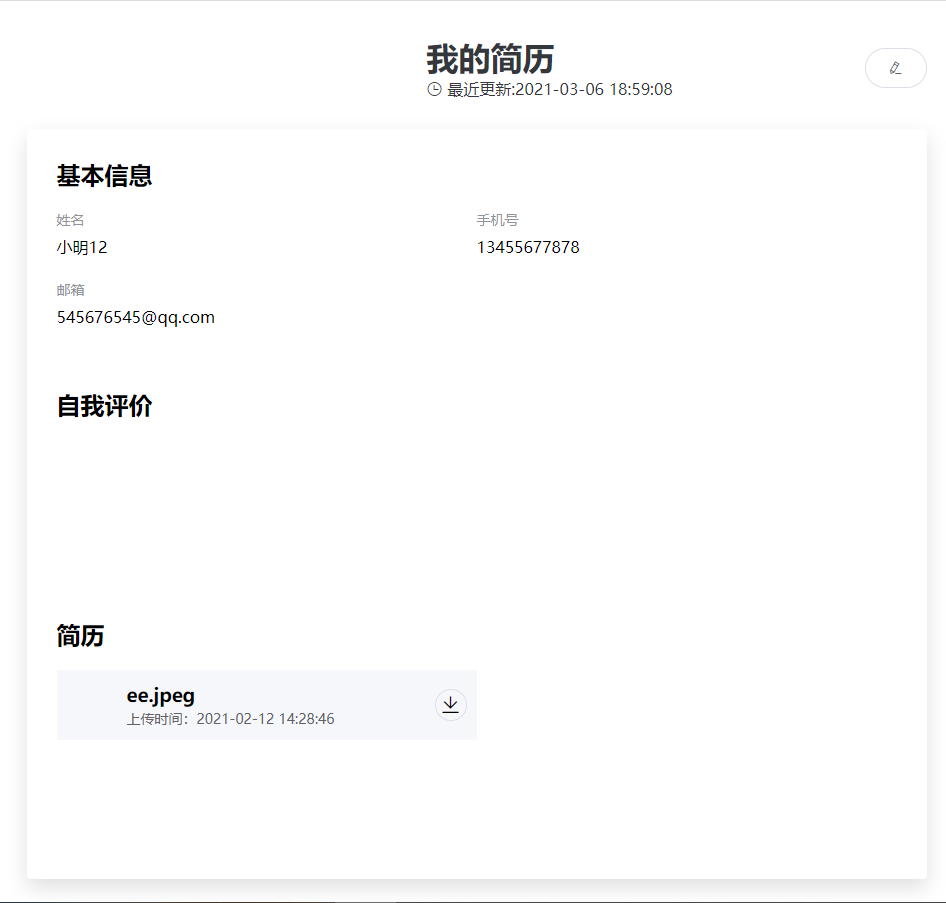Click the edit resume pencil icon
The height and width of the screenshot is (903, 946).
895,68
